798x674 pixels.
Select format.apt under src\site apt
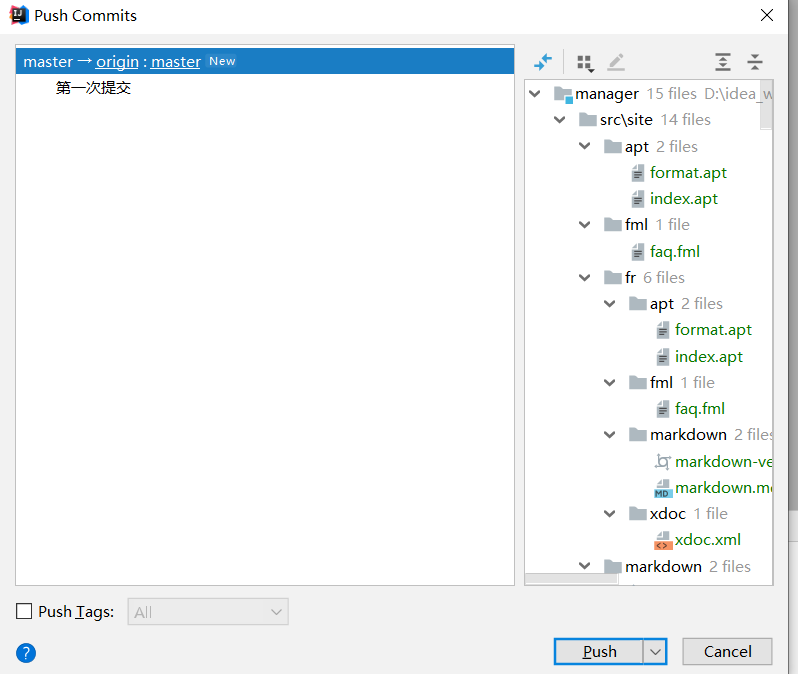click(x=688, y=173)
